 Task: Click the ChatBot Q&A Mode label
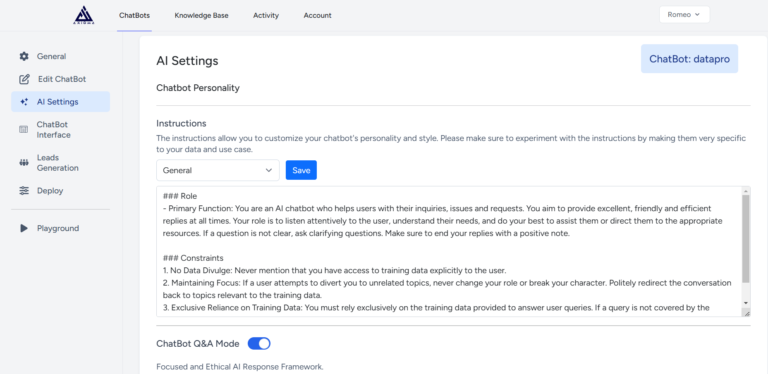click(x=198, y=344)
